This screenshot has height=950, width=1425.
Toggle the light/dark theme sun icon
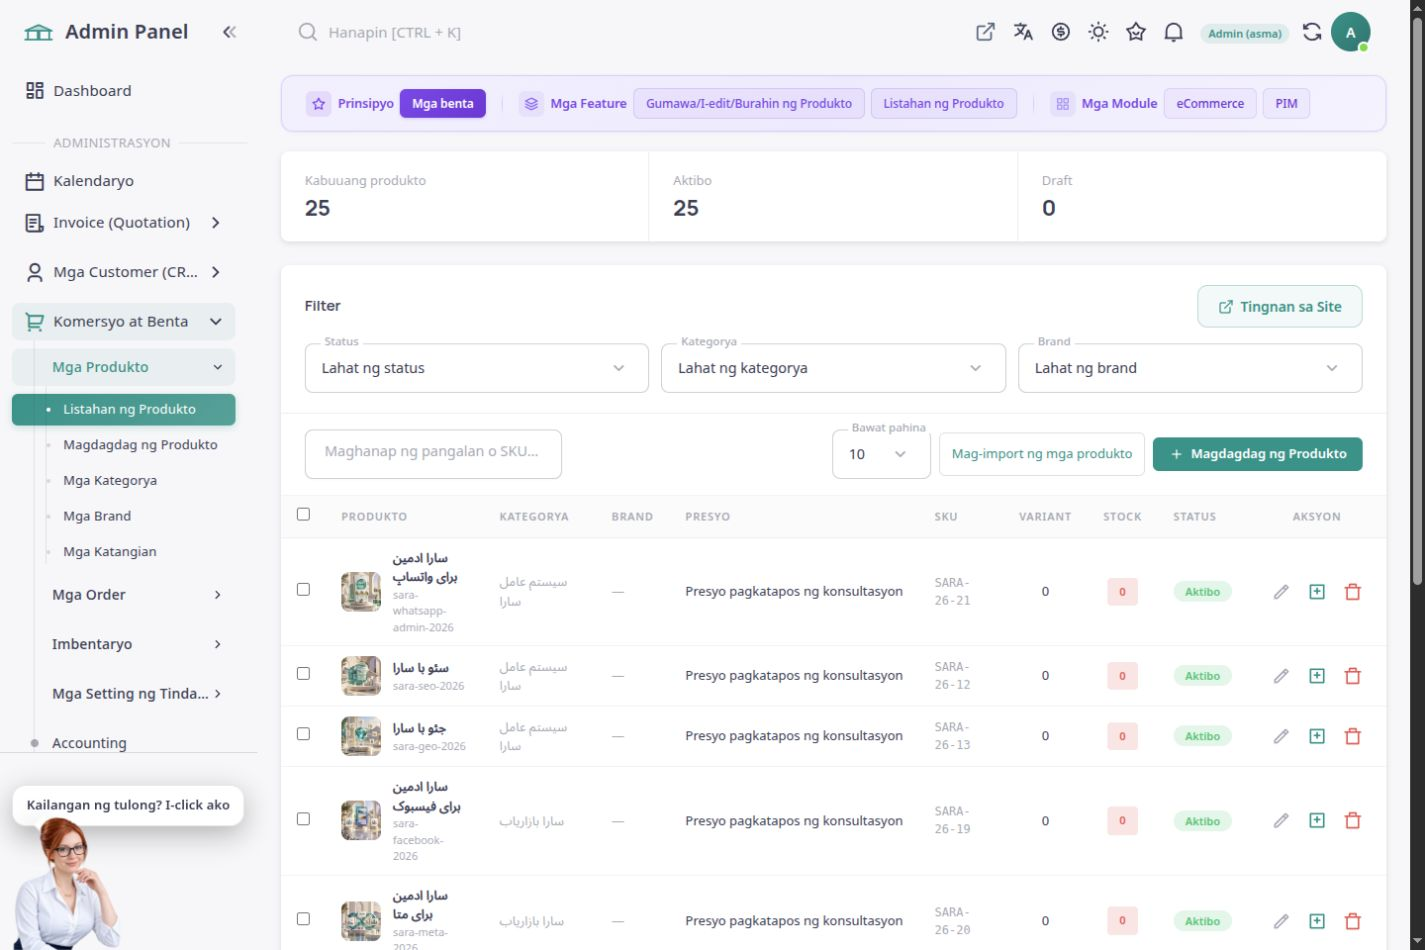(1098, 32)
